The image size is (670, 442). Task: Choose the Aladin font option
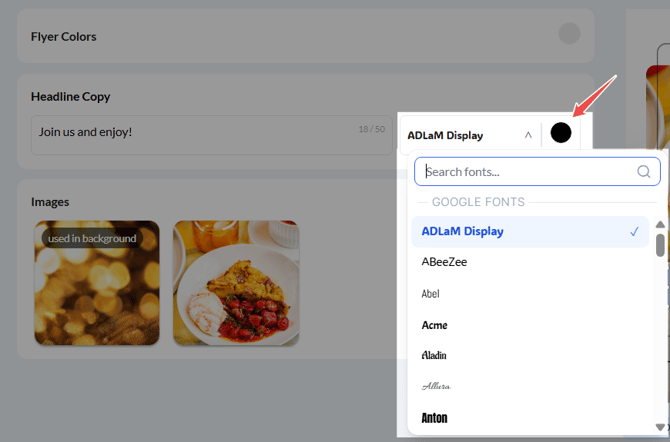tap(434, 355)
